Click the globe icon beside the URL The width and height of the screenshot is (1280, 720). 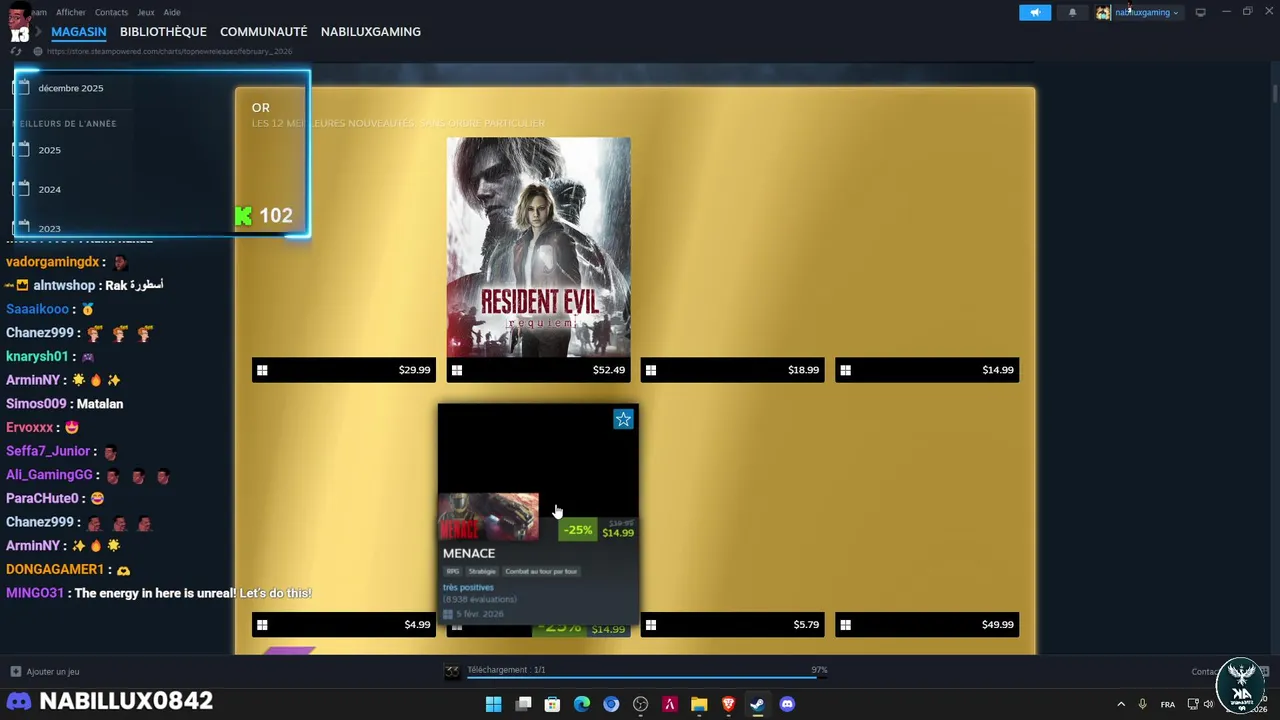38,51
